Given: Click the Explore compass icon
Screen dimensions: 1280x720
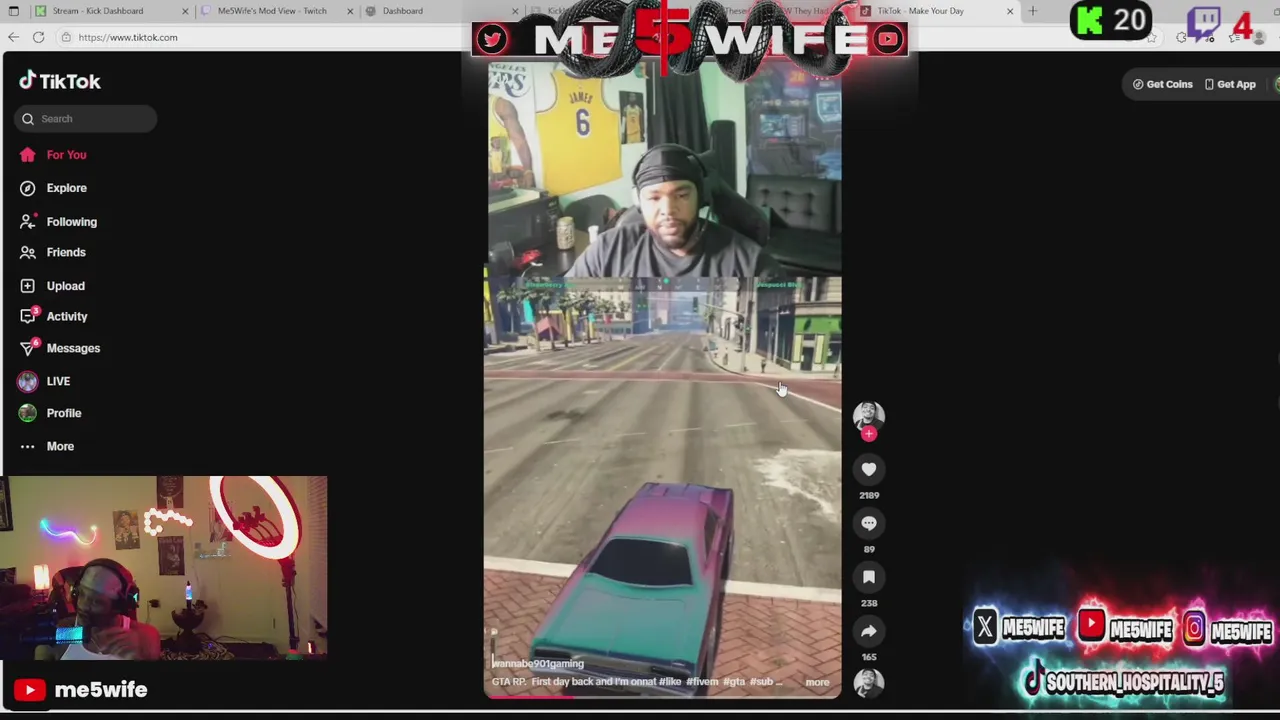Looking at the screenshot, I should (x=27, y=188).
